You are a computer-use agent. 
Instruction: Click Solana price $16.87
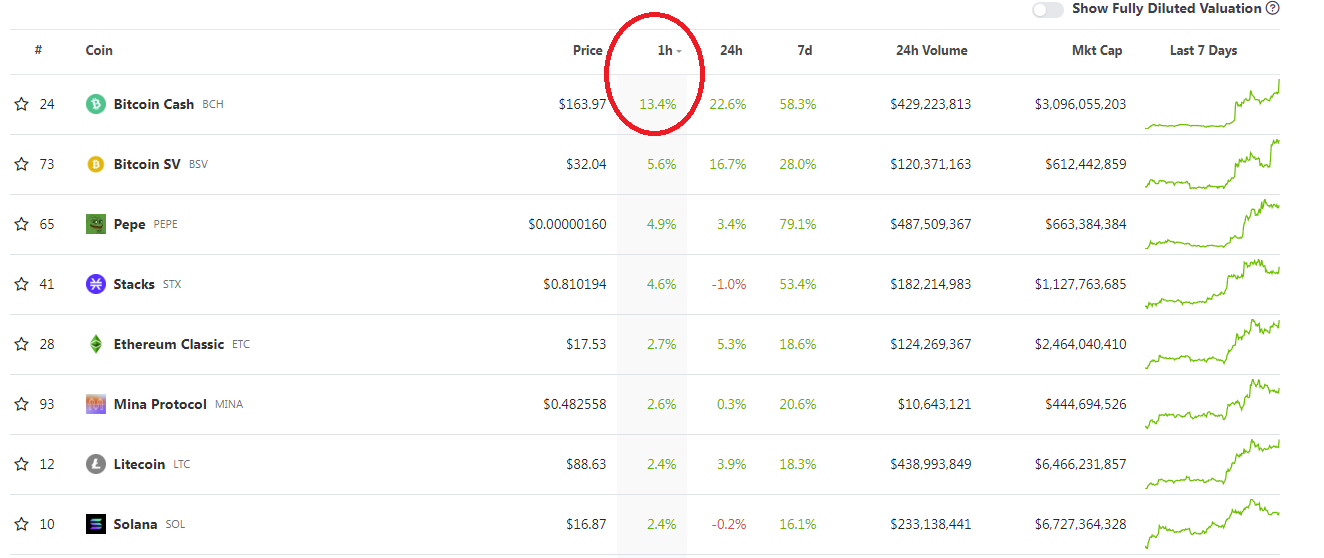pyautogui.click(x=586, y=524)
